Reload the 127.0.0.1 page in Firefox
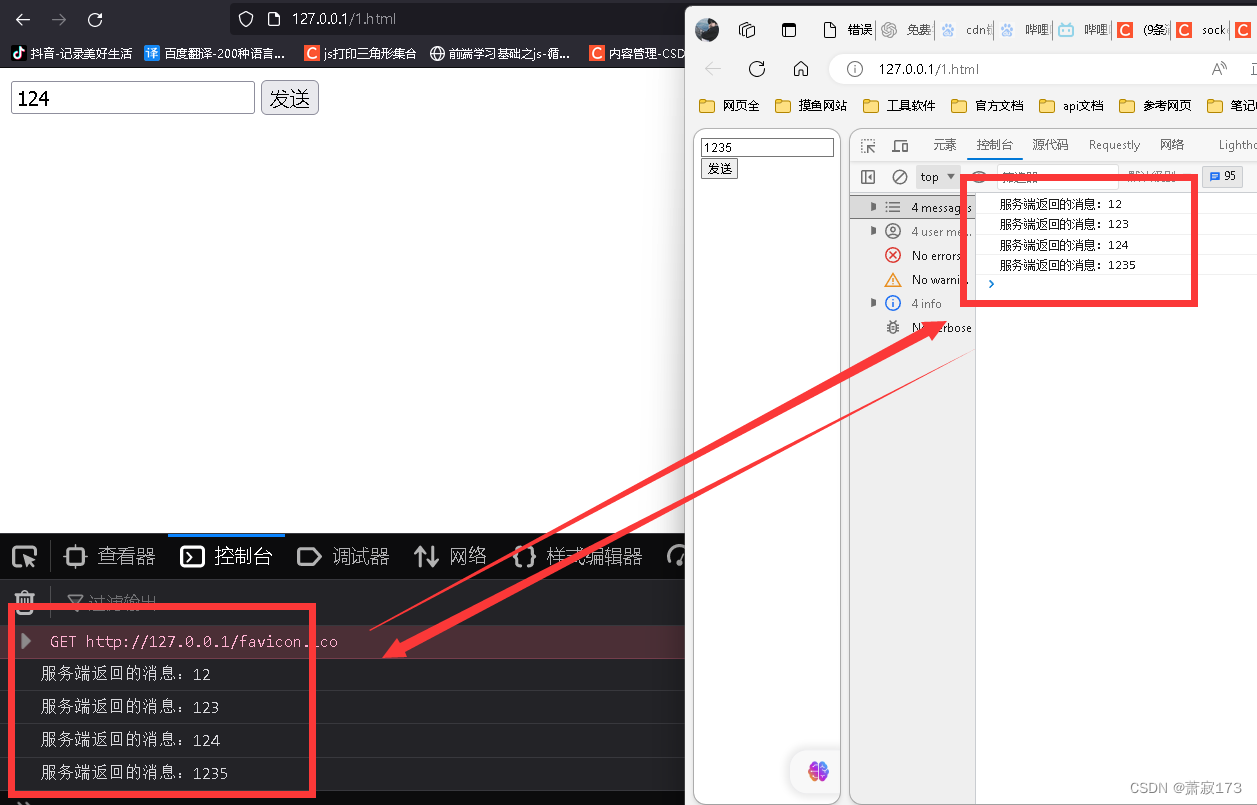Image resolution: width=1257 pixels, height=805 pixels. [x=95, y=18]
